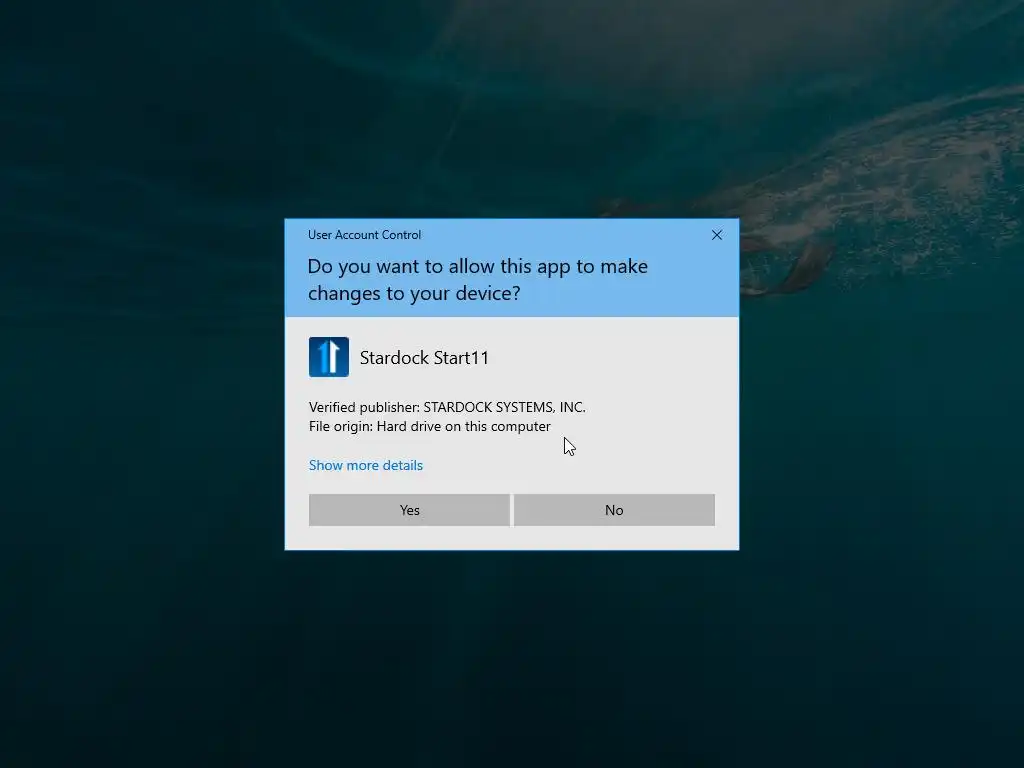The width and height of the screenshot is (1024, 768).
Task: Click the Verified publisher STARDOCK SYSTEMS line
Action: (447, 407)
